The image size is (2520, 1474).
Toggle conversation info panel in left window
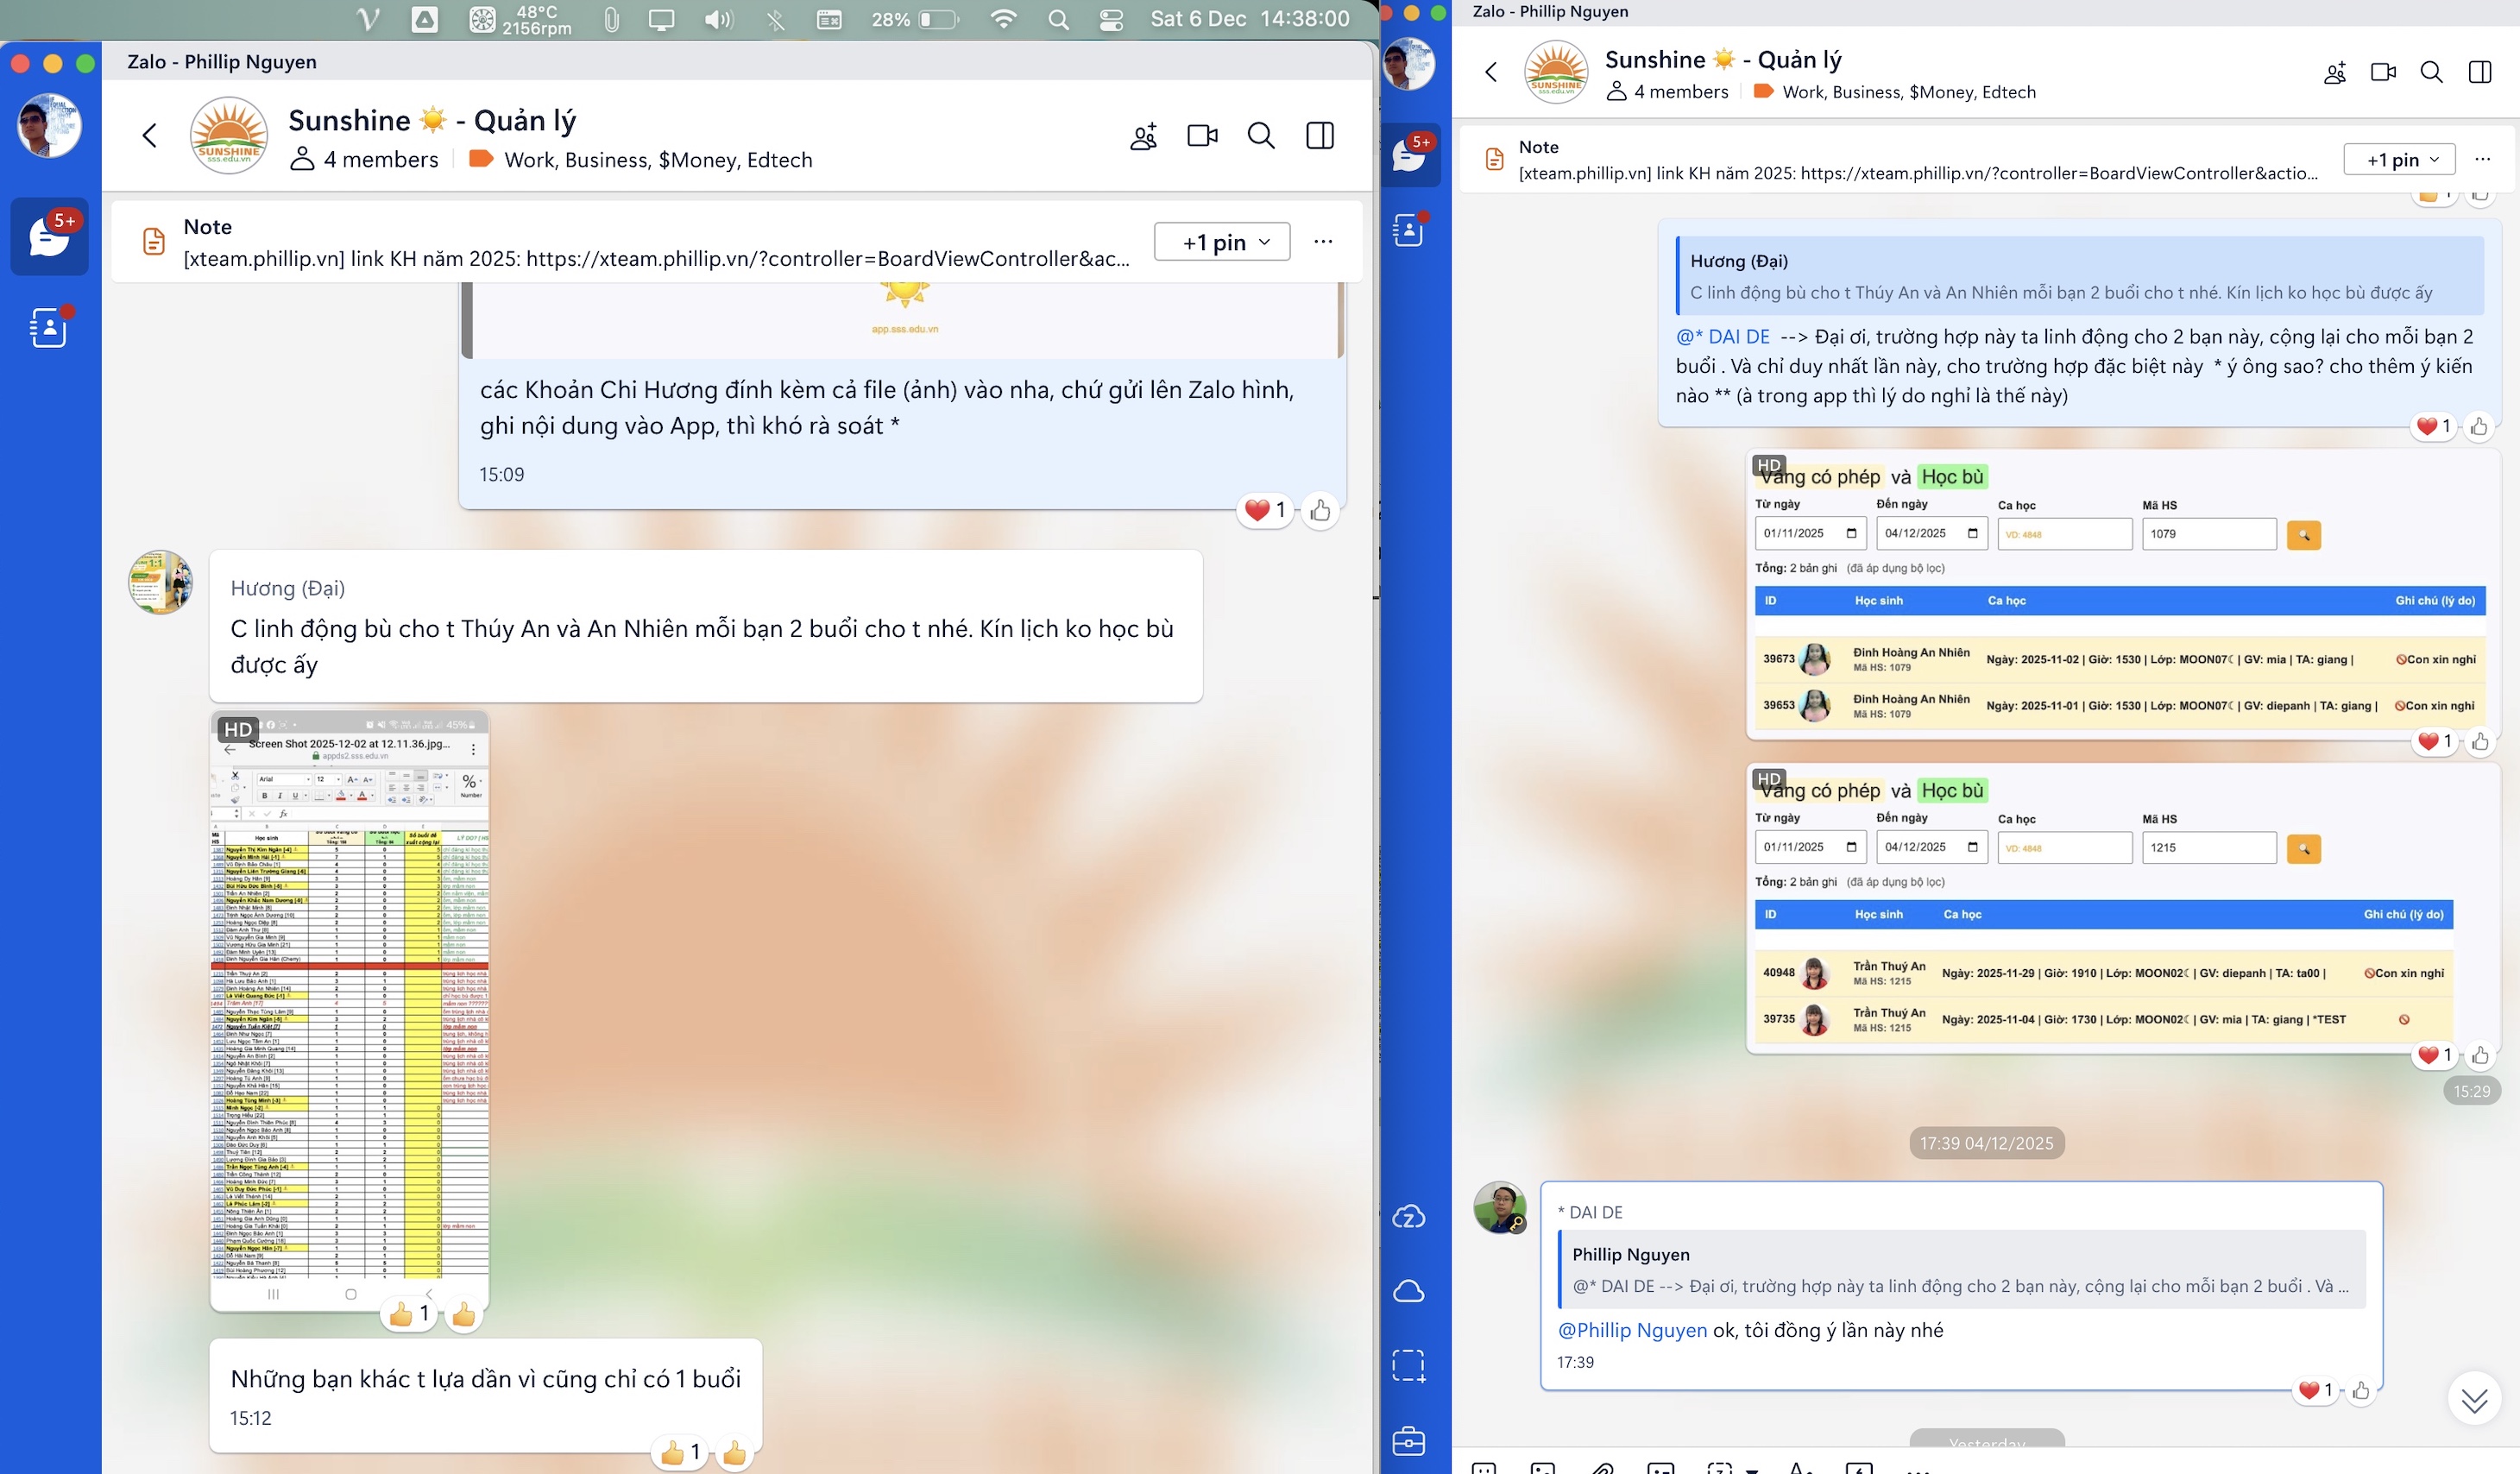point(1320,135)
